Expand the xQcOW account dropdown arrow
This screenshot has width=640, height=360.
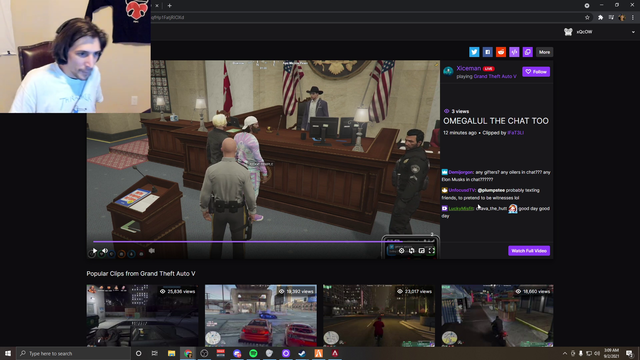coord(633,32)
